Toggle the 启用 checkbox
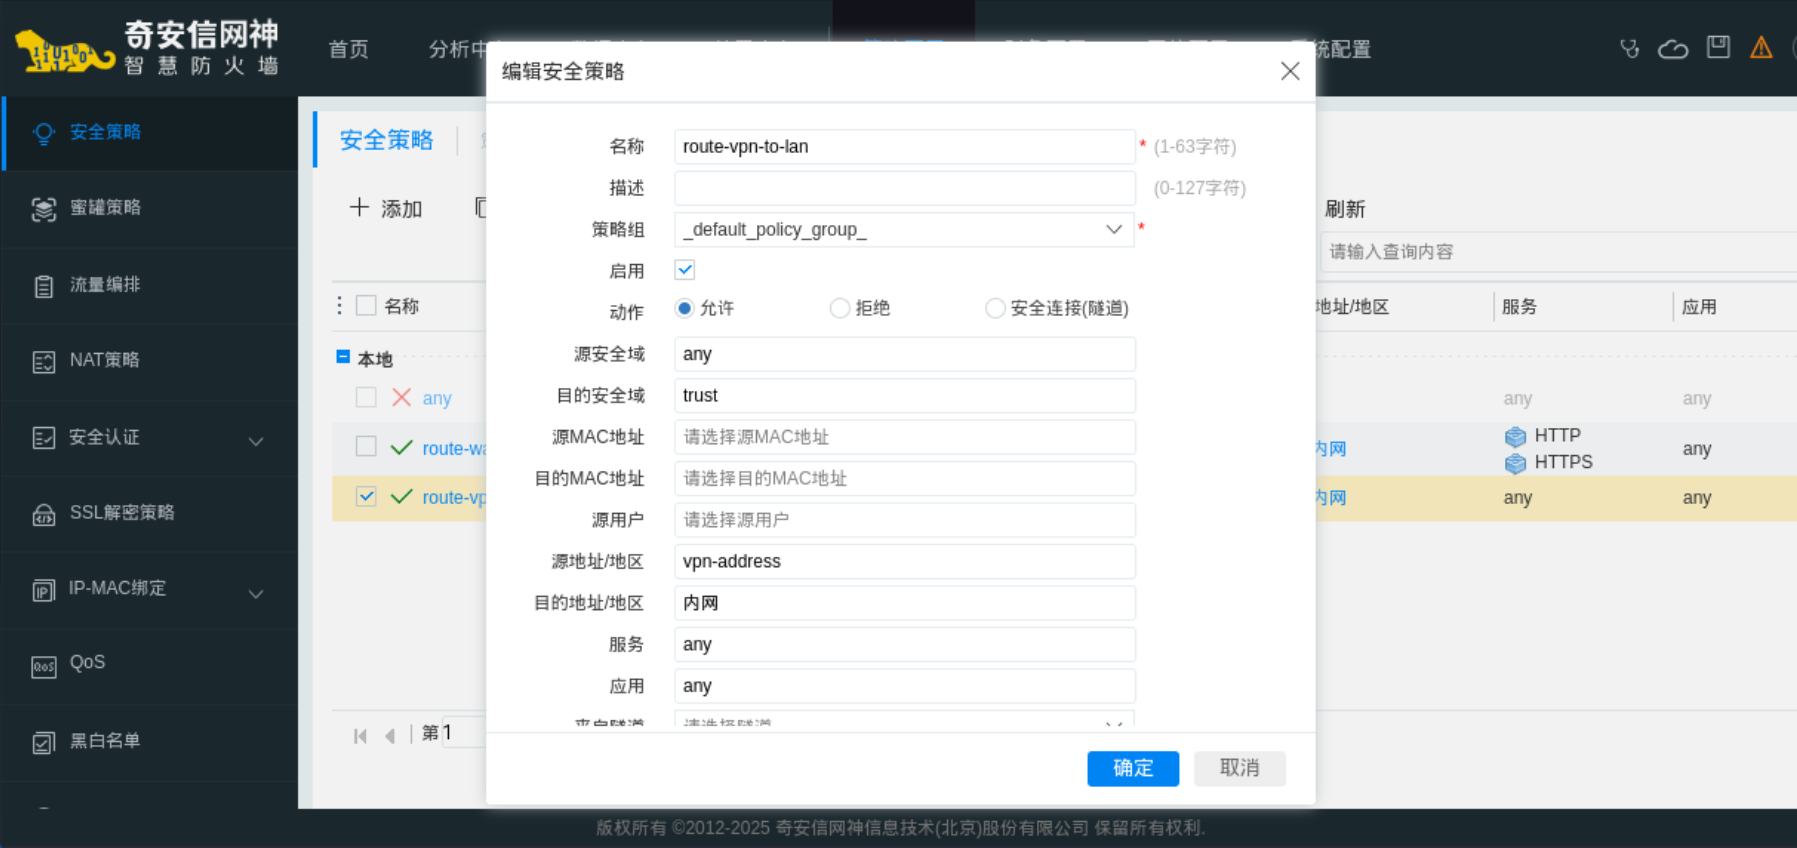The image size is (1797, 848). [x=685, y=270]
